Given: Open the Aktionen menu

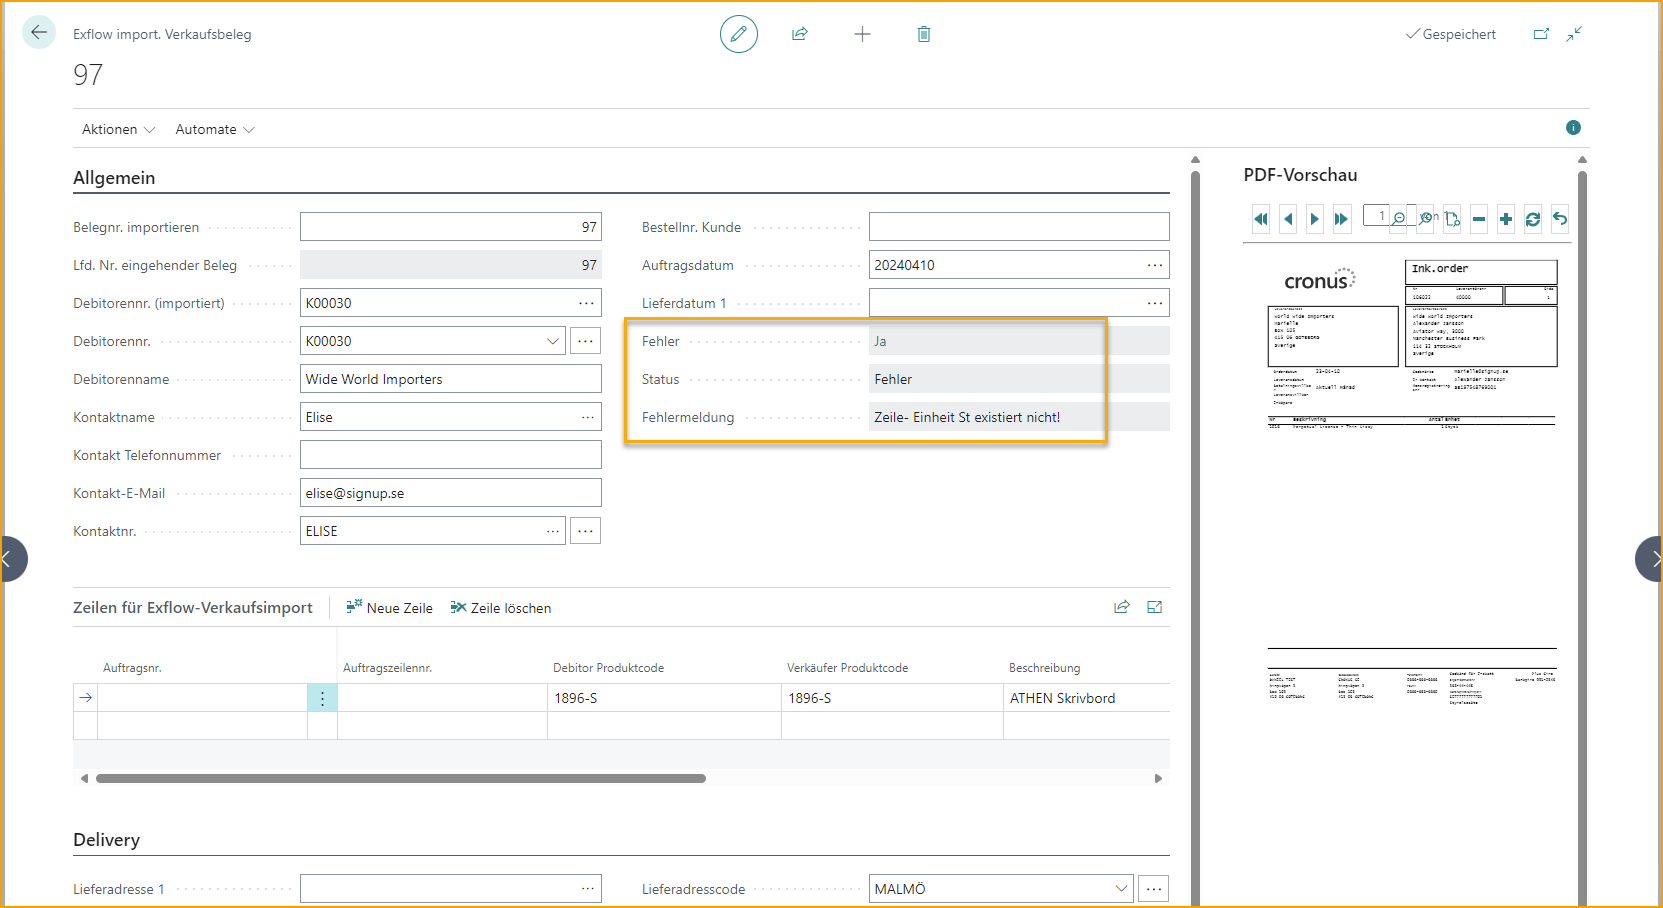Looking at the screenshot, I should click(x=118, y=130).
